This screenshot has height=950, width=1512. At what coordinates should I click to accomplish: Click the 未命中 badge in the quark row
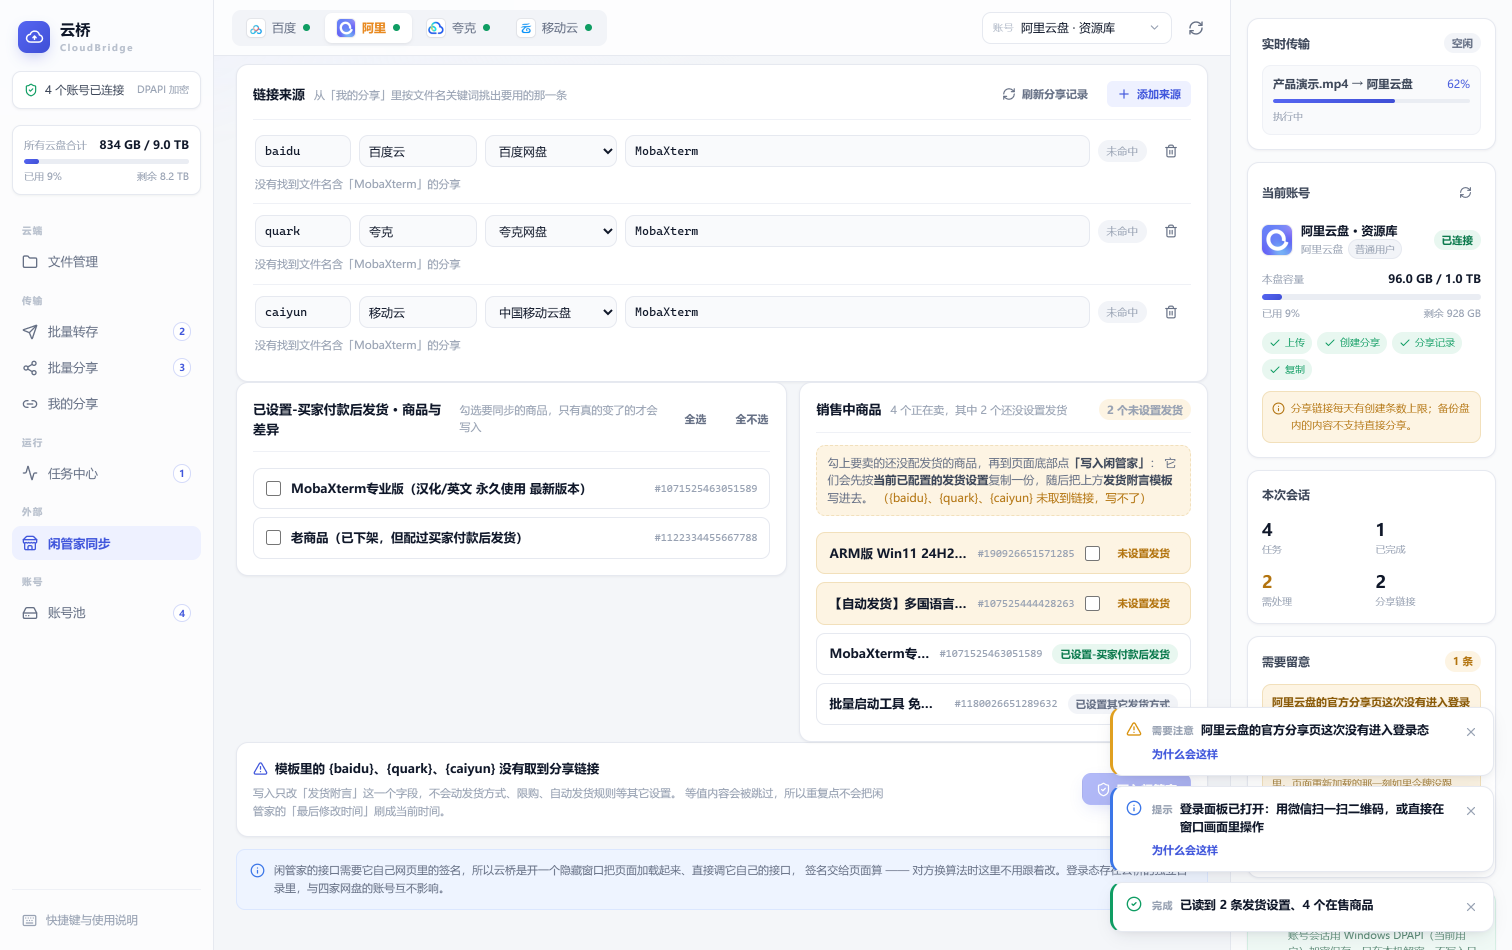[1122, 231]
